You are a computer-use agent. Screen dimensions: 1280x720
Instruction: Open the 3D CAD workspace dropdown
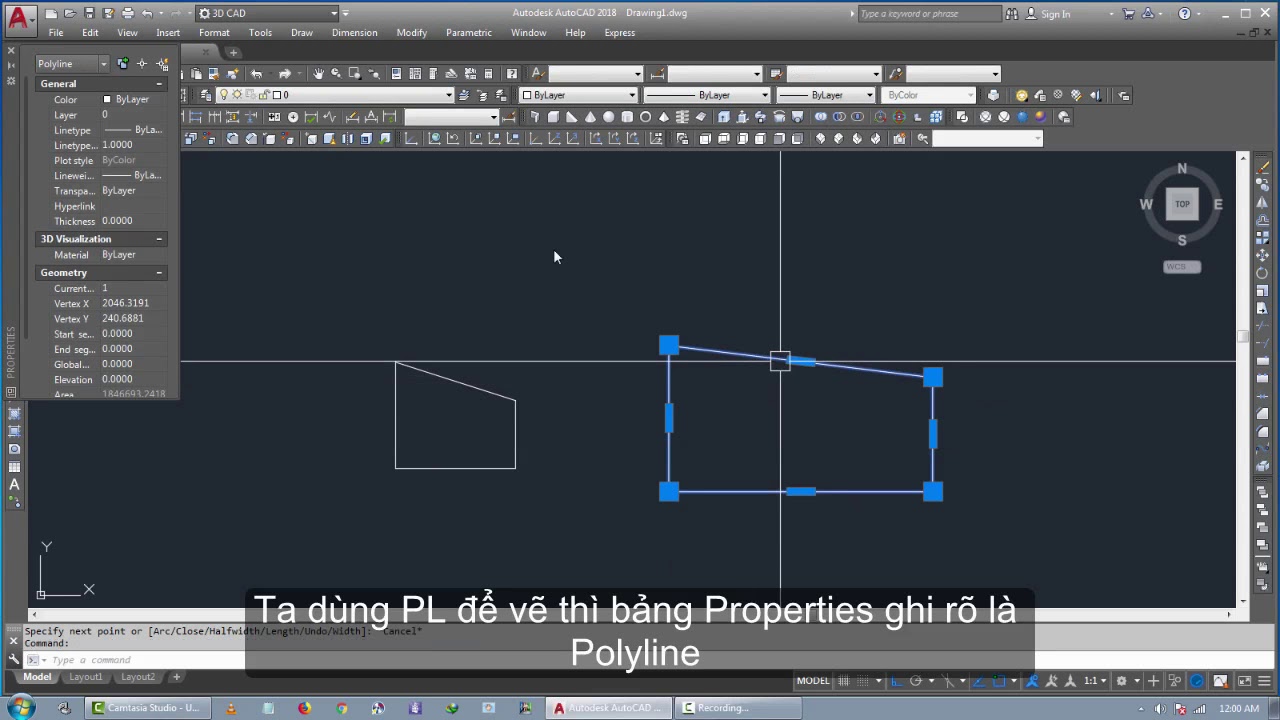268,13
